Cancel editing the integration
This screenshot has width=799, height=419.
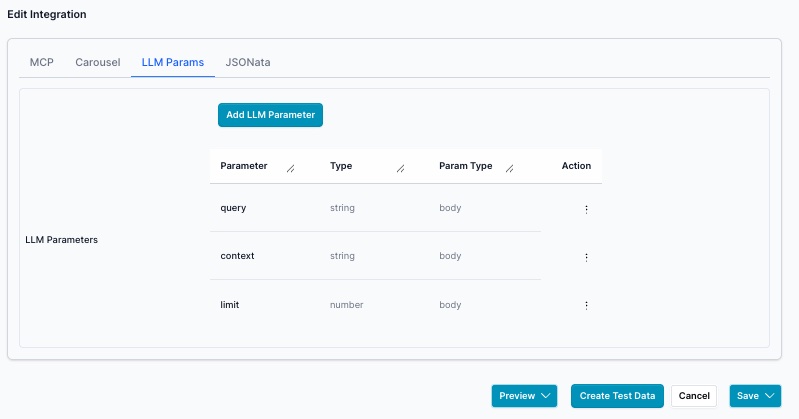(x=694, y=396)
